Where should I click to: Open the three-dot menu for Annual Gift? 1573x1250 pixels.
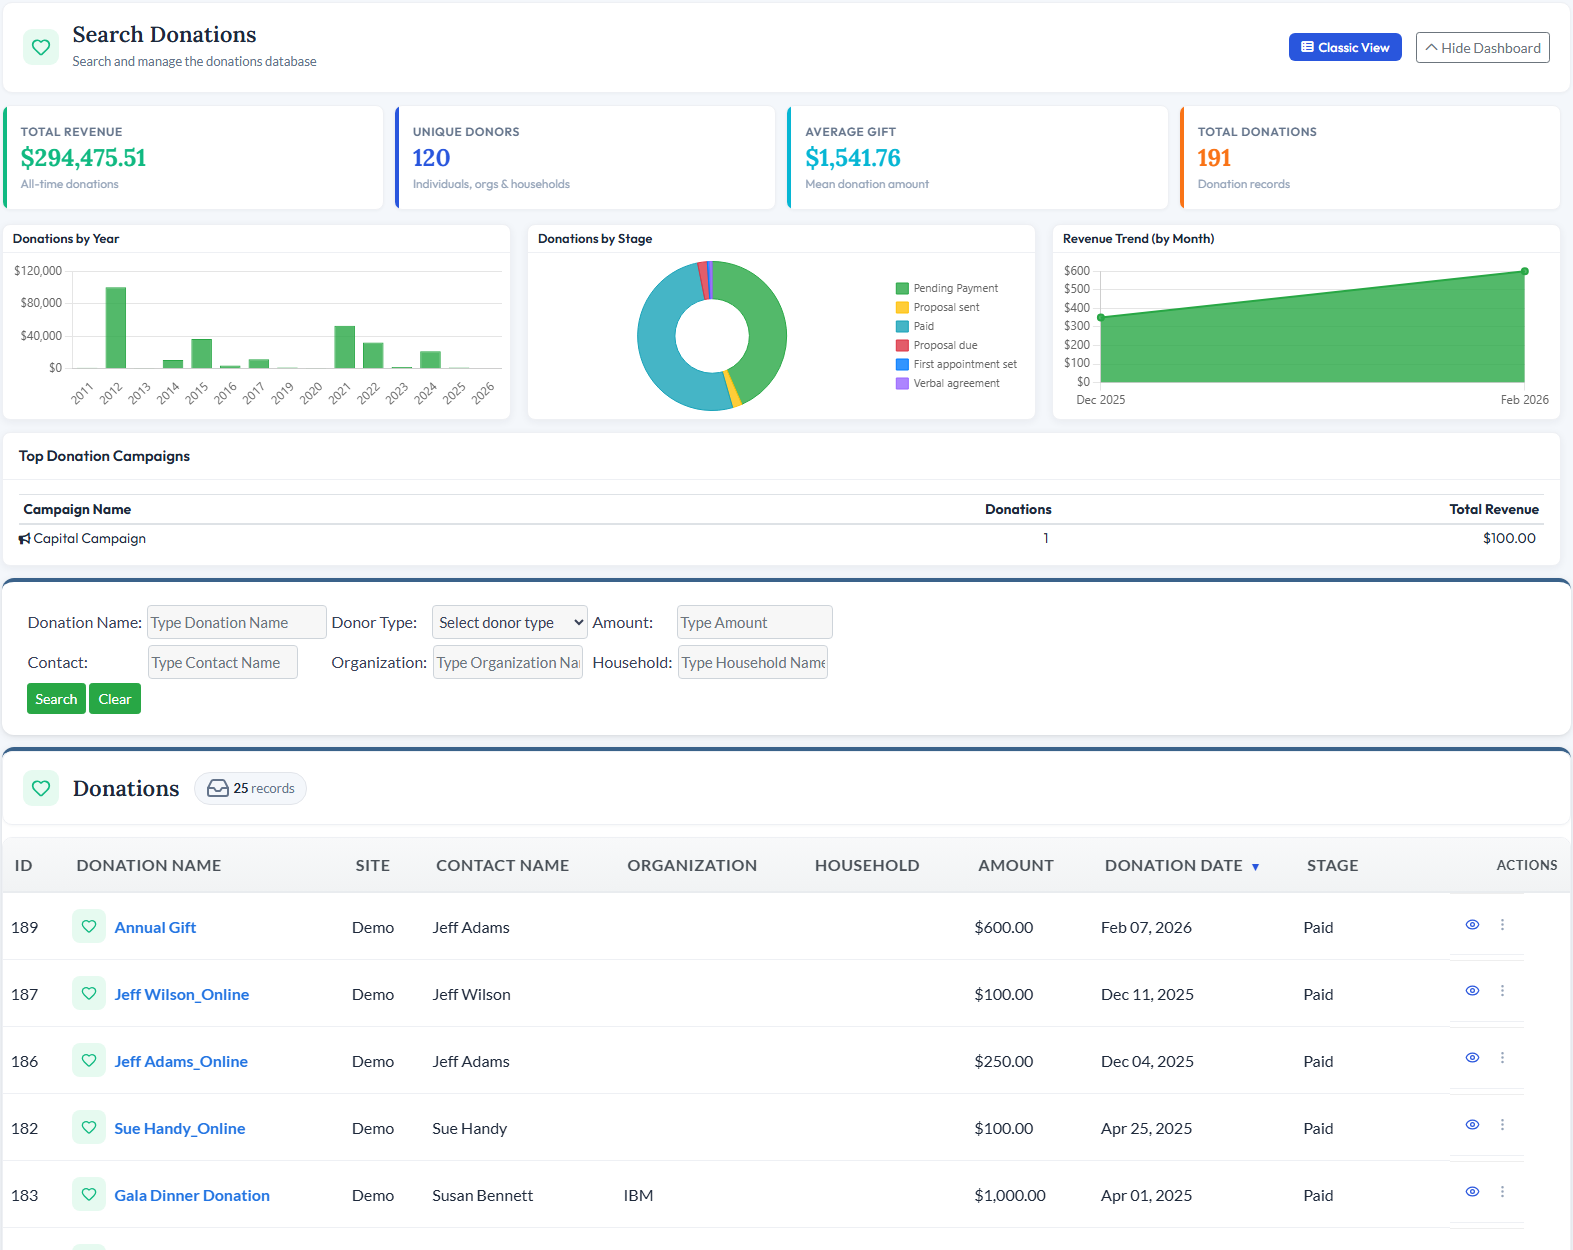click(1502, 925)
